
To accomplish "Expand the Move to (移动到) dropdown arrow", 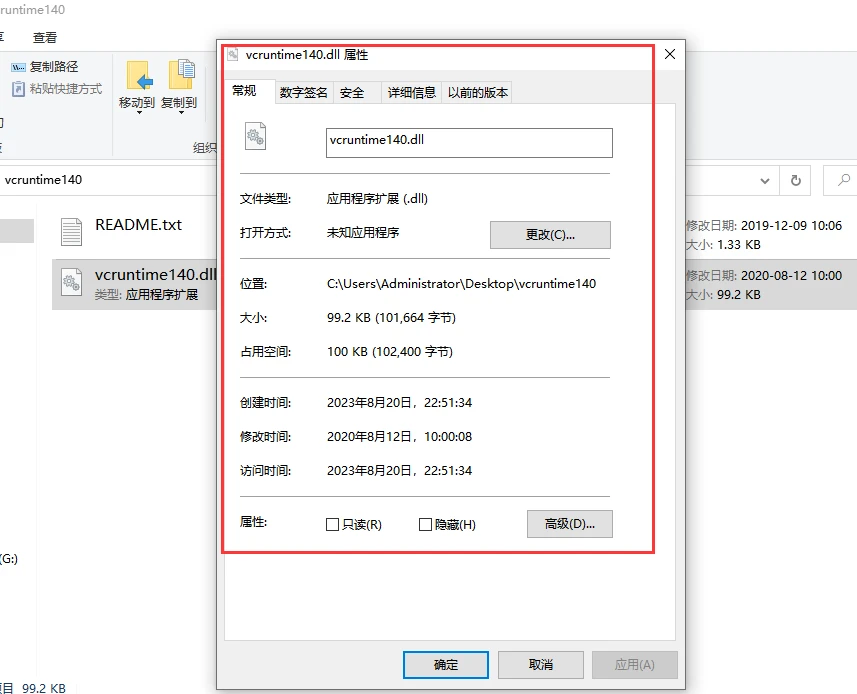I will [139, 113].
